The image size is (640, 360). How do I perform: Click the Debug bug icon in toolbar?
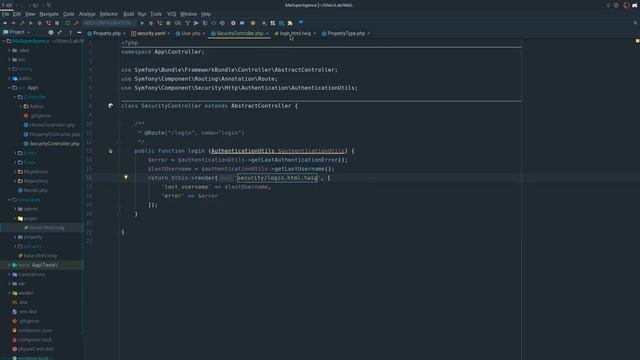pyautogui.click(x=151, y=23)
